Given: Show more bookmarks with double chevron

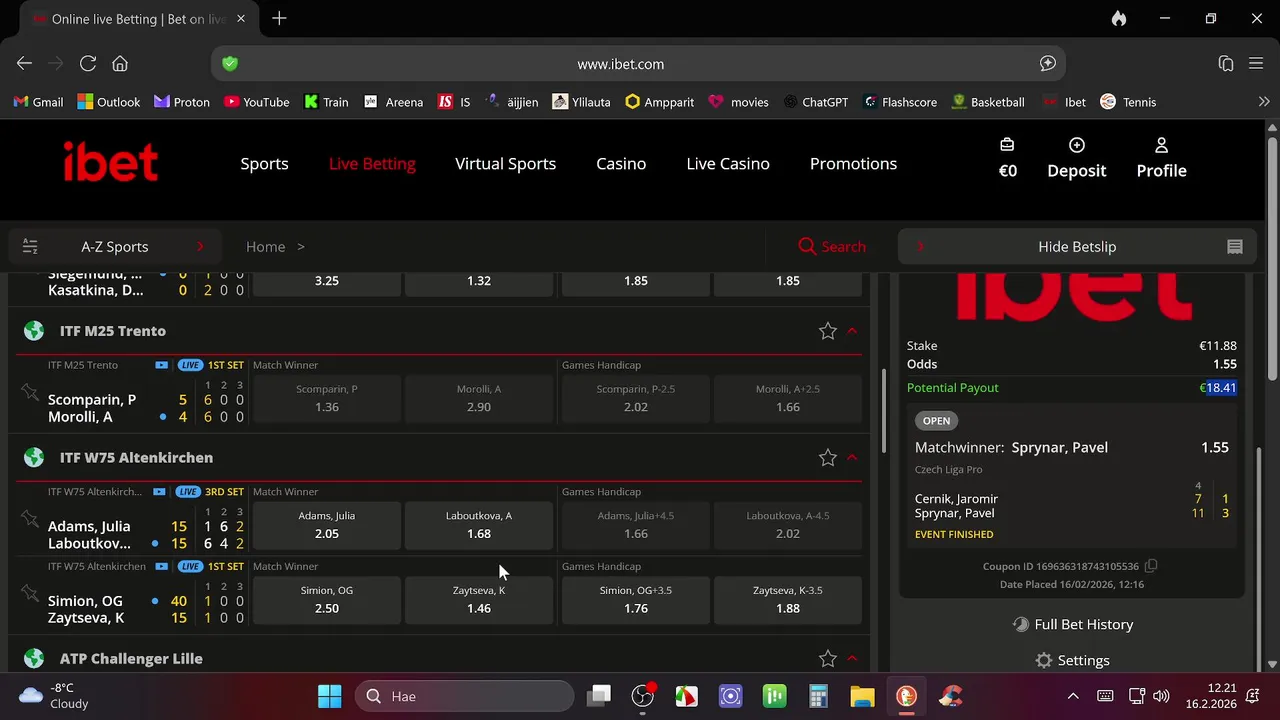Looking at the screenshot, I should 1264,102.
